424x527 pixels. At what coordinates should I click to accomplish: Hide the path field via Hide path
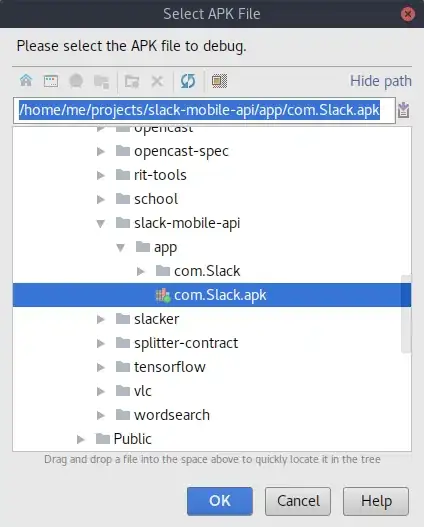pos(381,81)
